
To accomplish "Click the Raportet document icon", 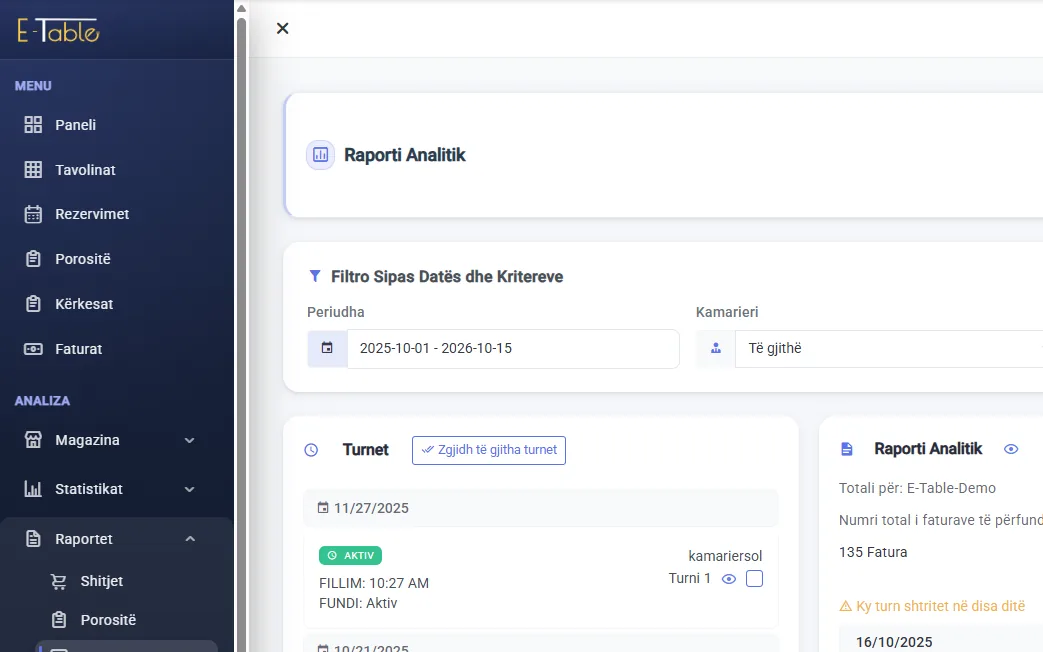I will coord(33,539).
